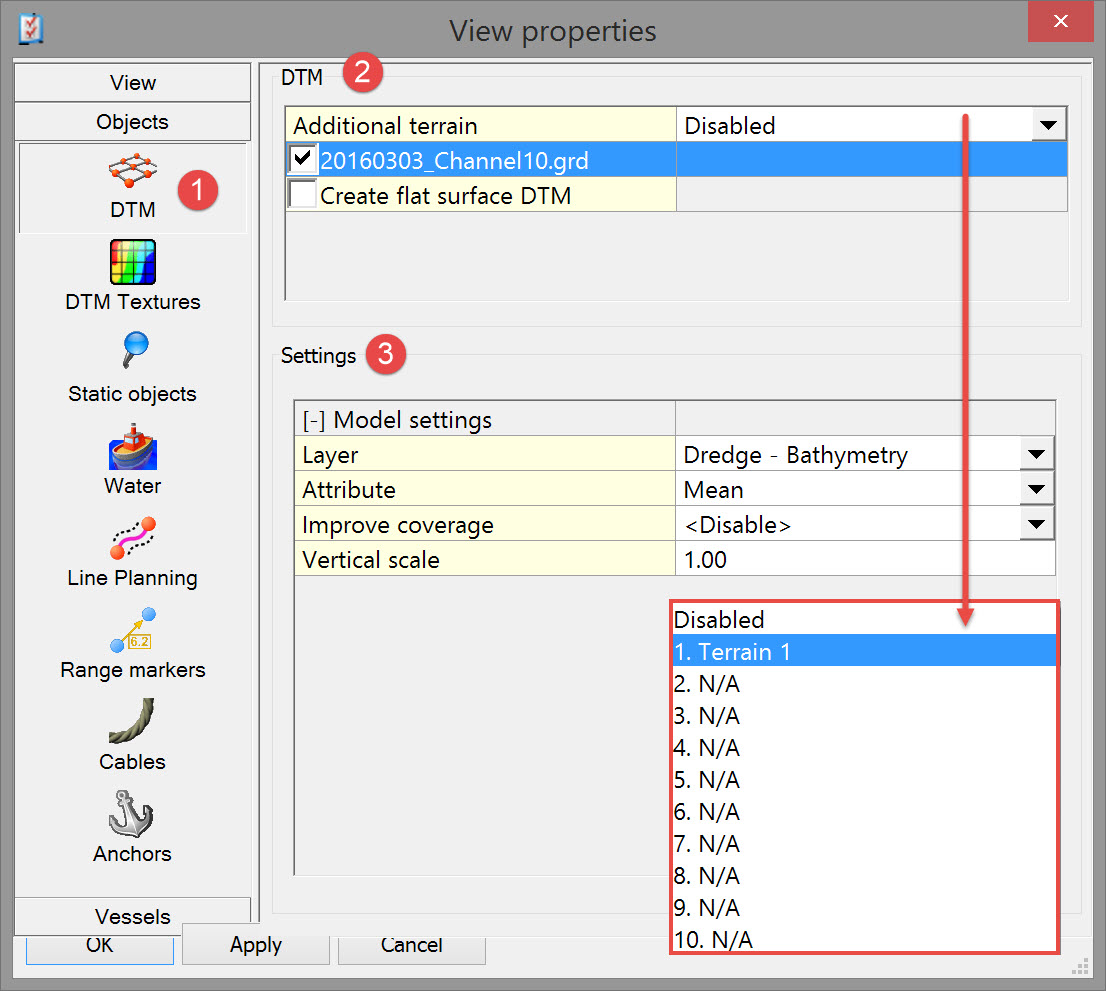Click the Apply button

[x=255, y=945]
